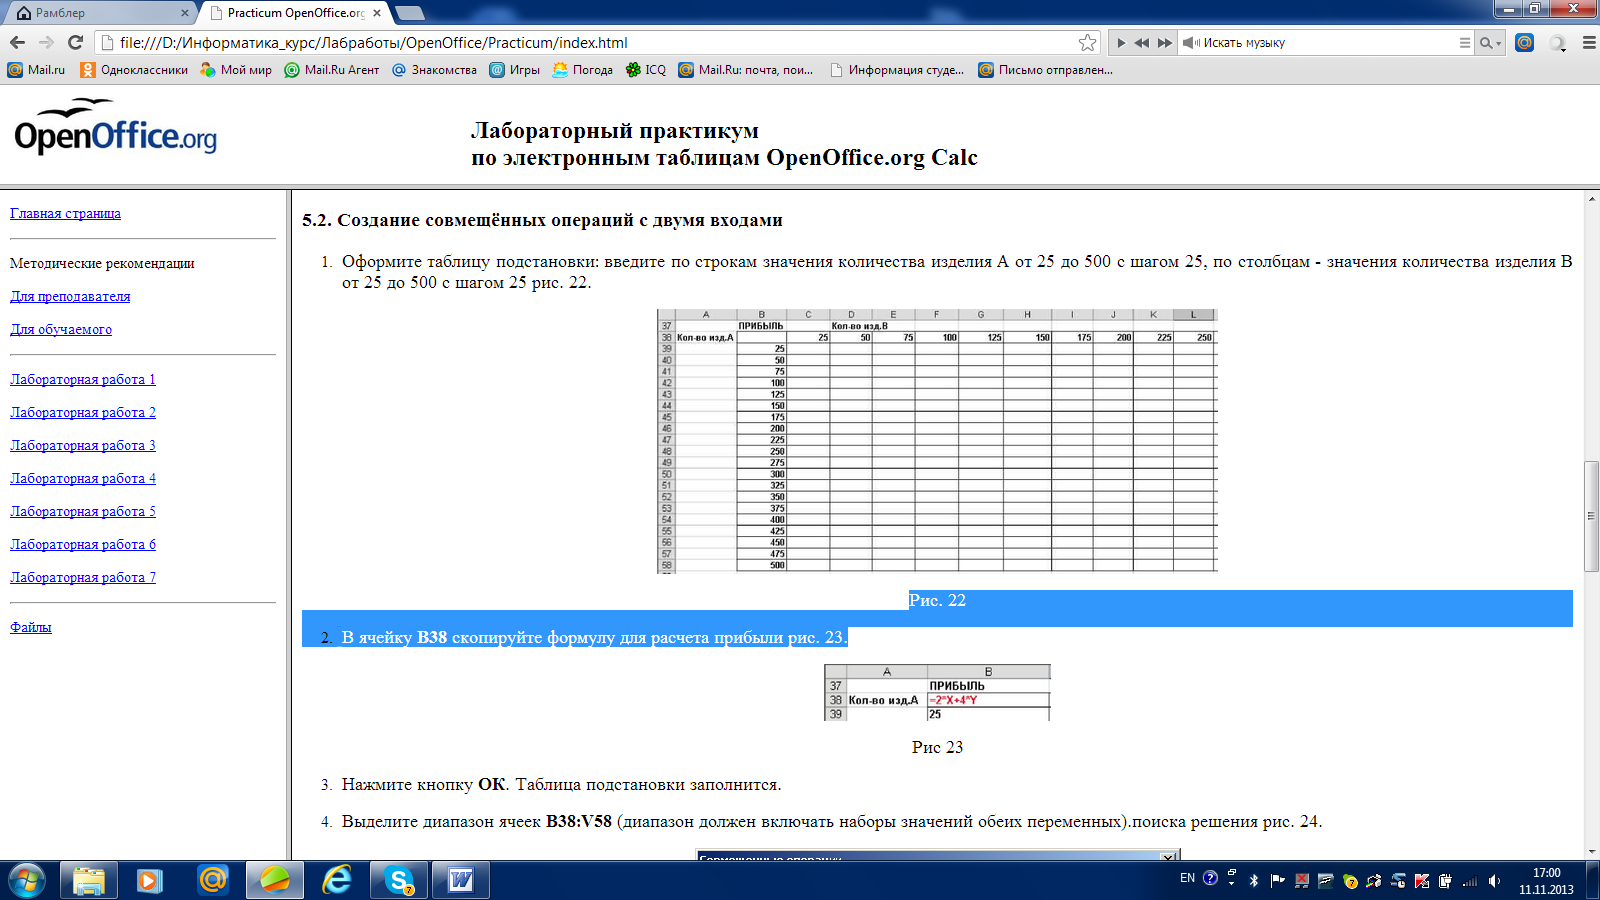
Task: Skip to next music track
Action: (x=1164, y=43)
